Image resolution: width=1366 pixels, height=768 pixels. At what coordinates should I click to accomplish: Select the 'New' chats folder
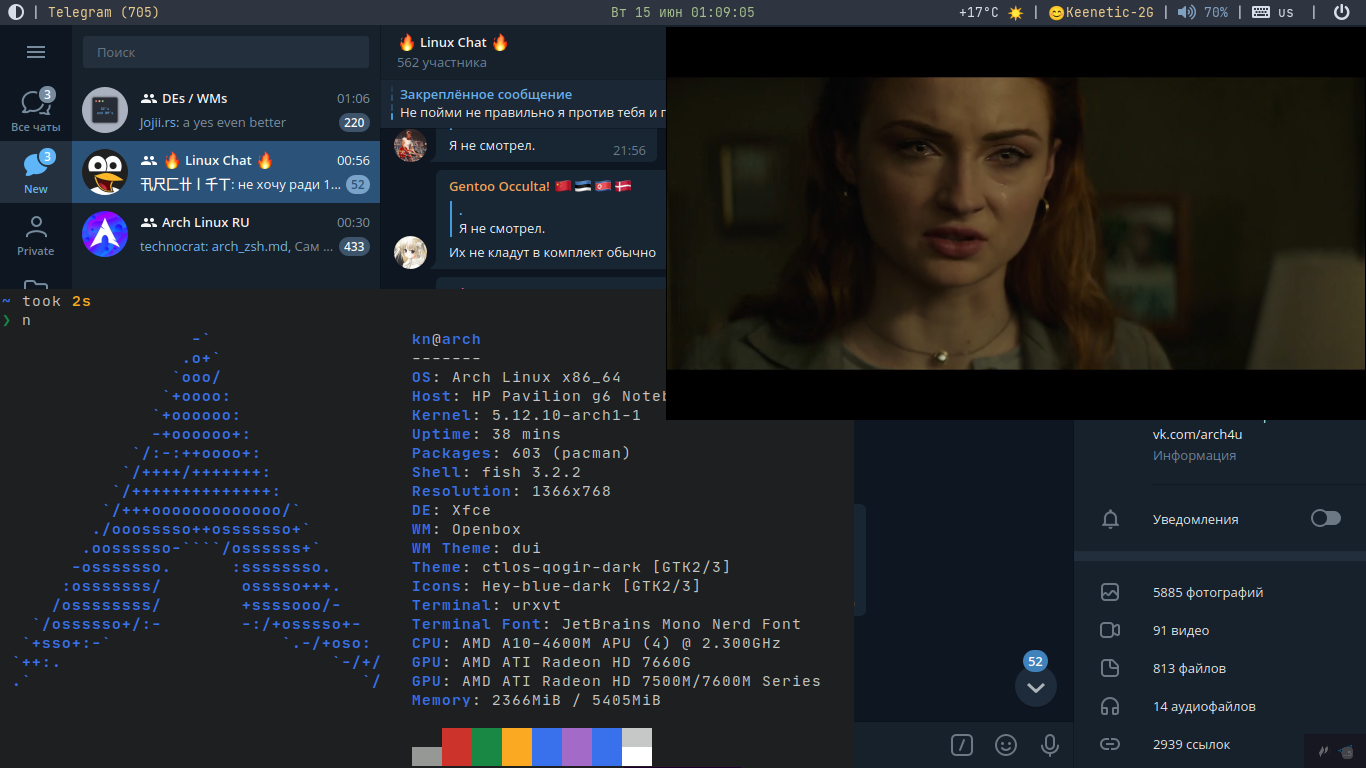pyautogui.click(x=36, y=171)
